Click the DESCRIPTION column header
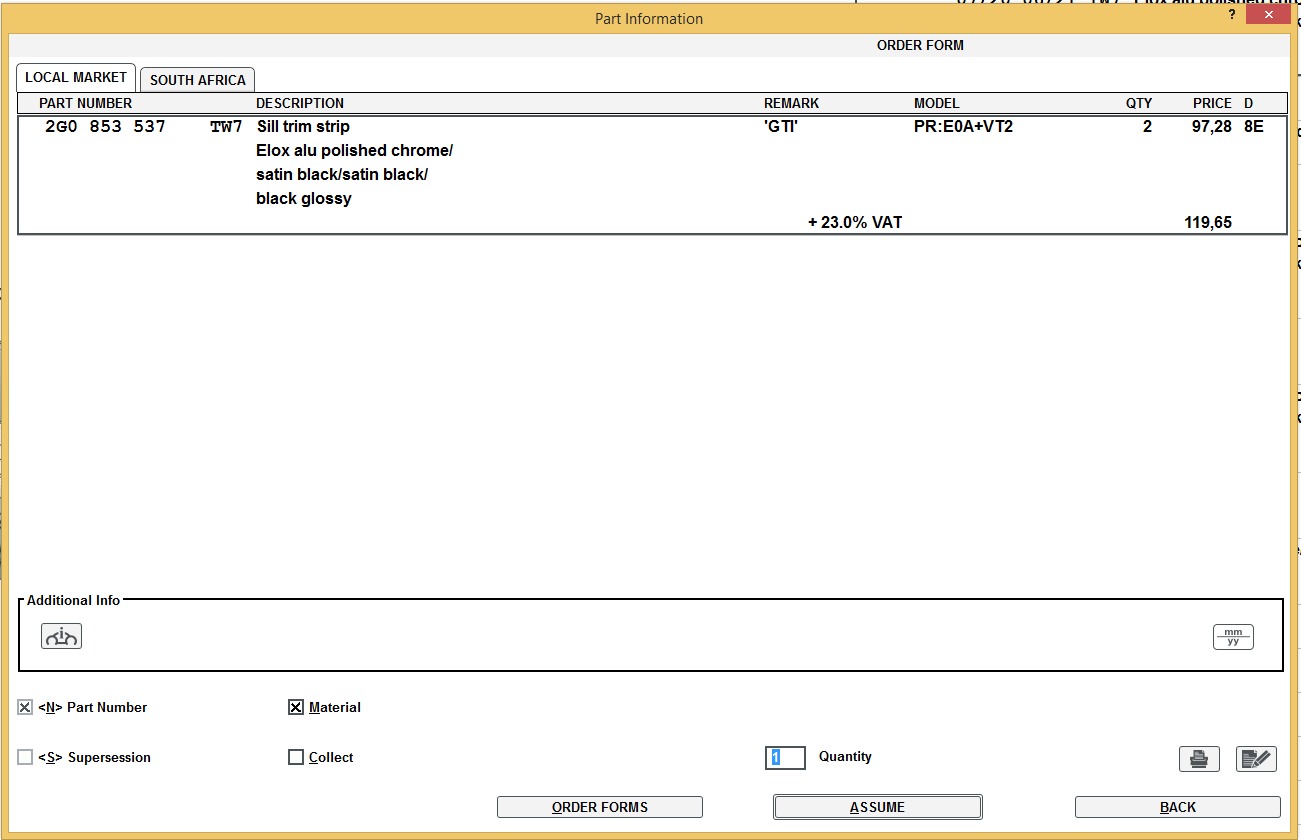 (300, 103)
